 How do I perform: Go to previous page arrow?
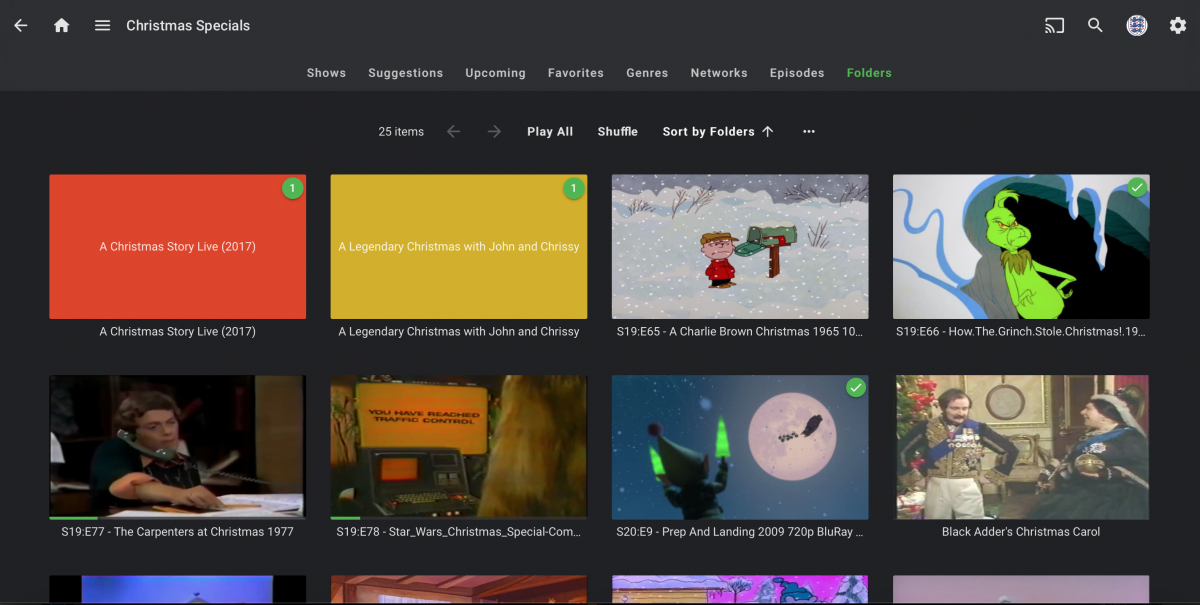454,132
